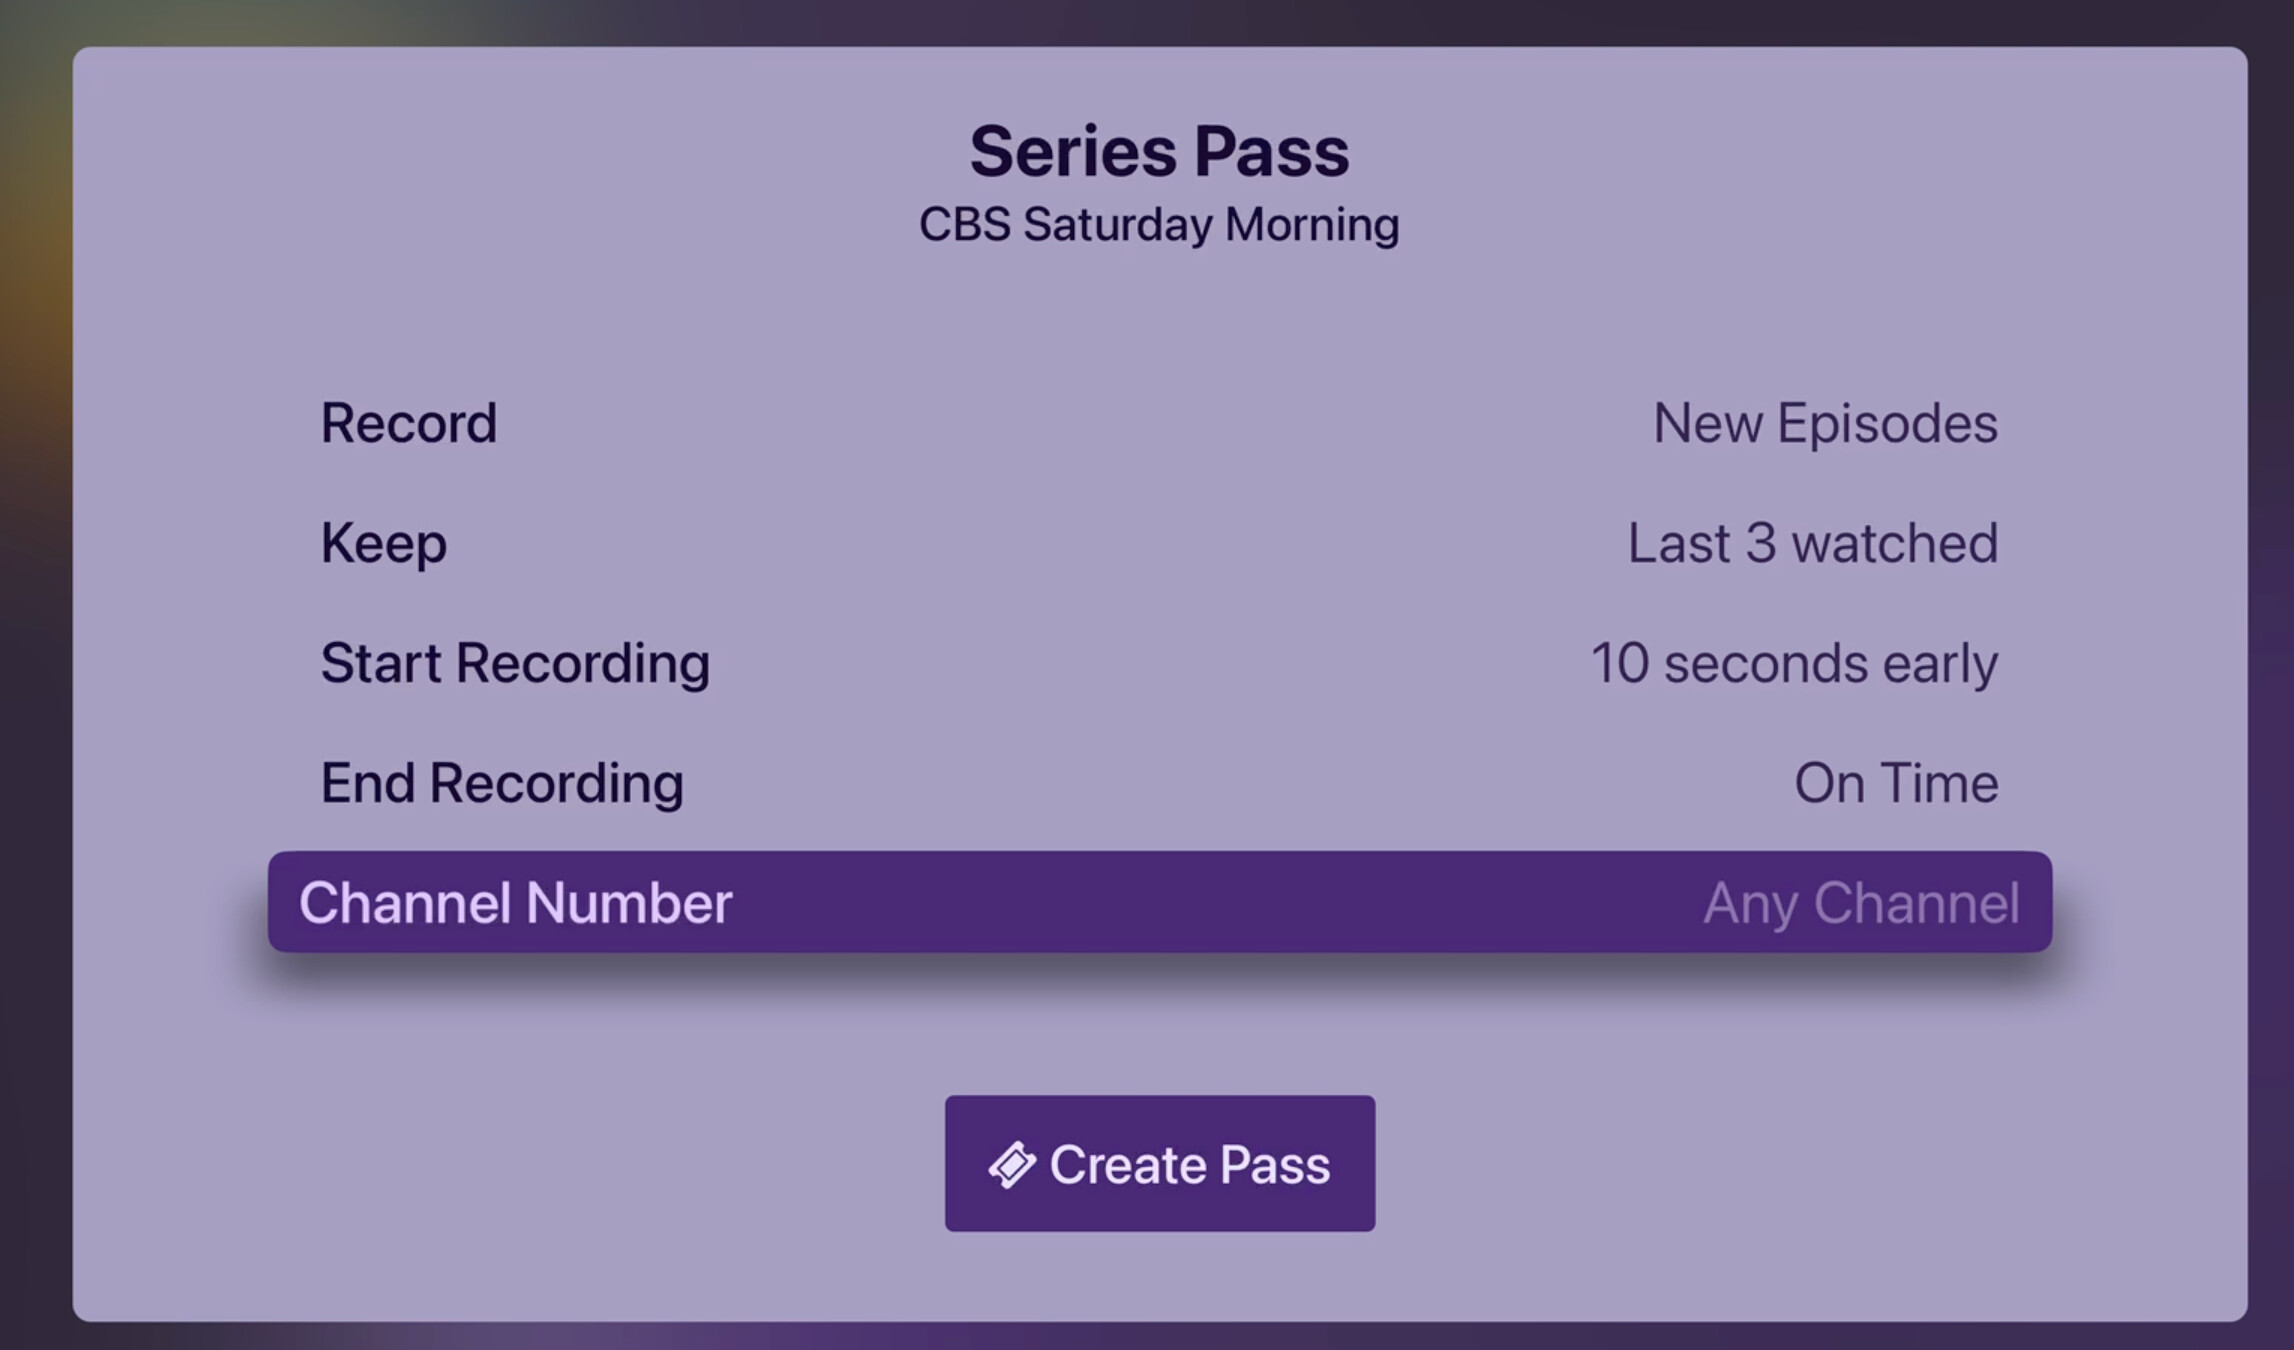Click the ticket icon on Create Pass
2294x1350 pixels.
(x=1012, y=1165)
